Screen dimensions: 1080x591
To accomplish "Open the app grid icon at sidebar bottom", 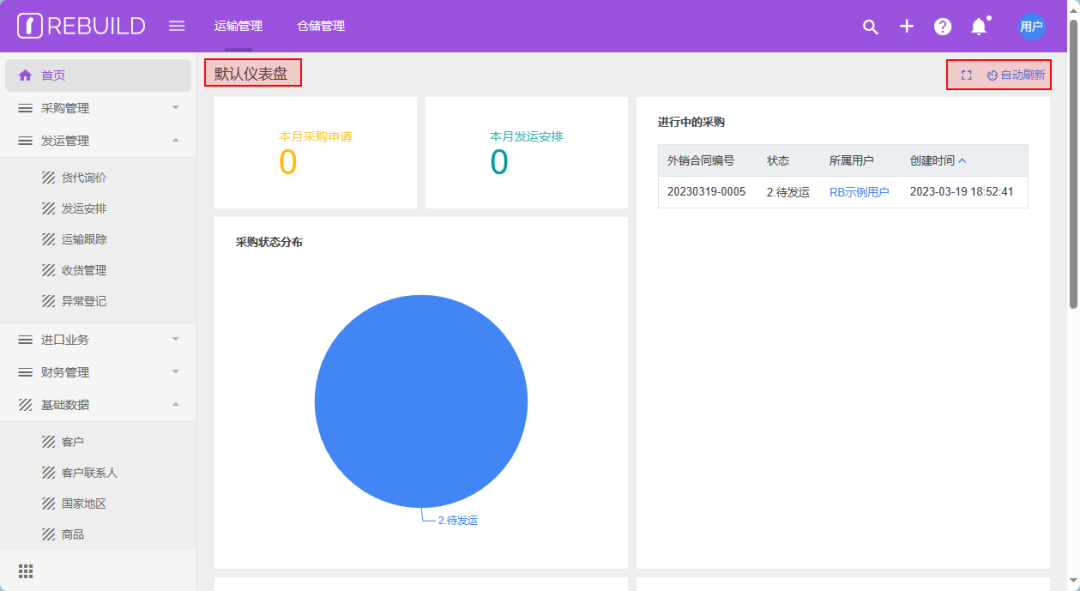I will (x=25, y=570).
